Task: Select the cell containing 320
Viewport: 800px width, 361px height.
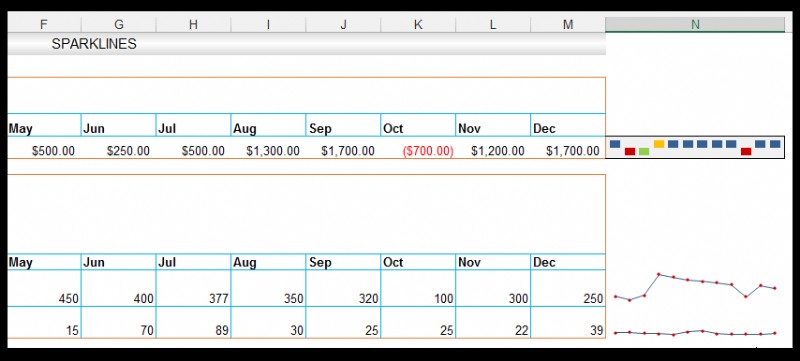Action: tap(343, 288)
